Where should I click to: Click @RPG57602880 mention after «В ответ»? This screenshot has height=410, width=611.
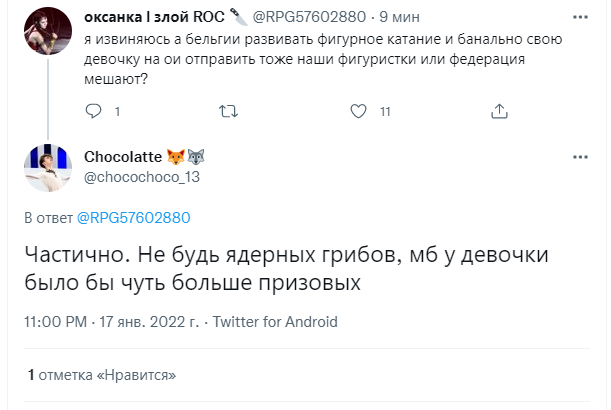[133, 217]
